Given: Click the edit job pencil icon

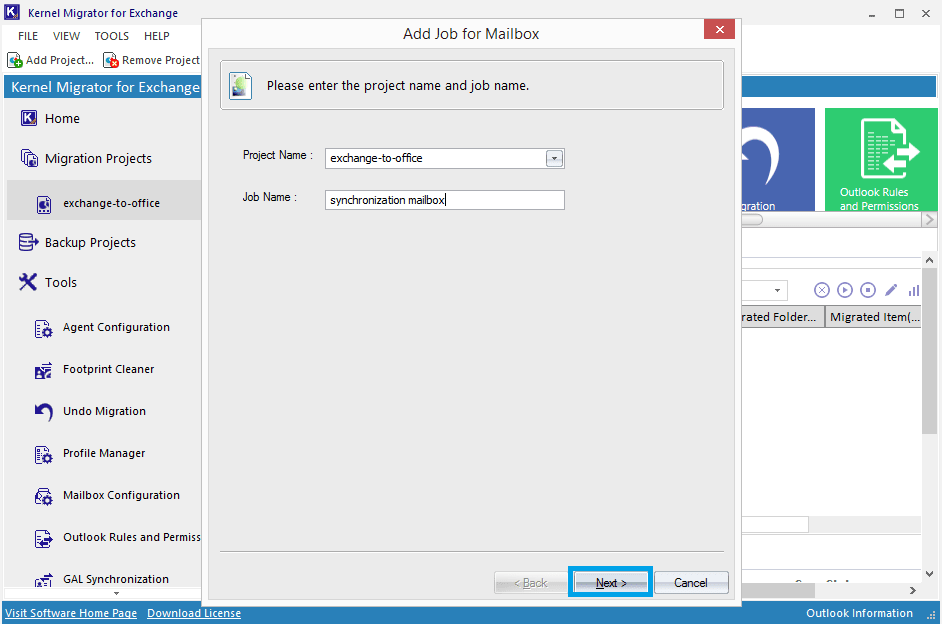Looking at the screenshot, I should [891, 291].
